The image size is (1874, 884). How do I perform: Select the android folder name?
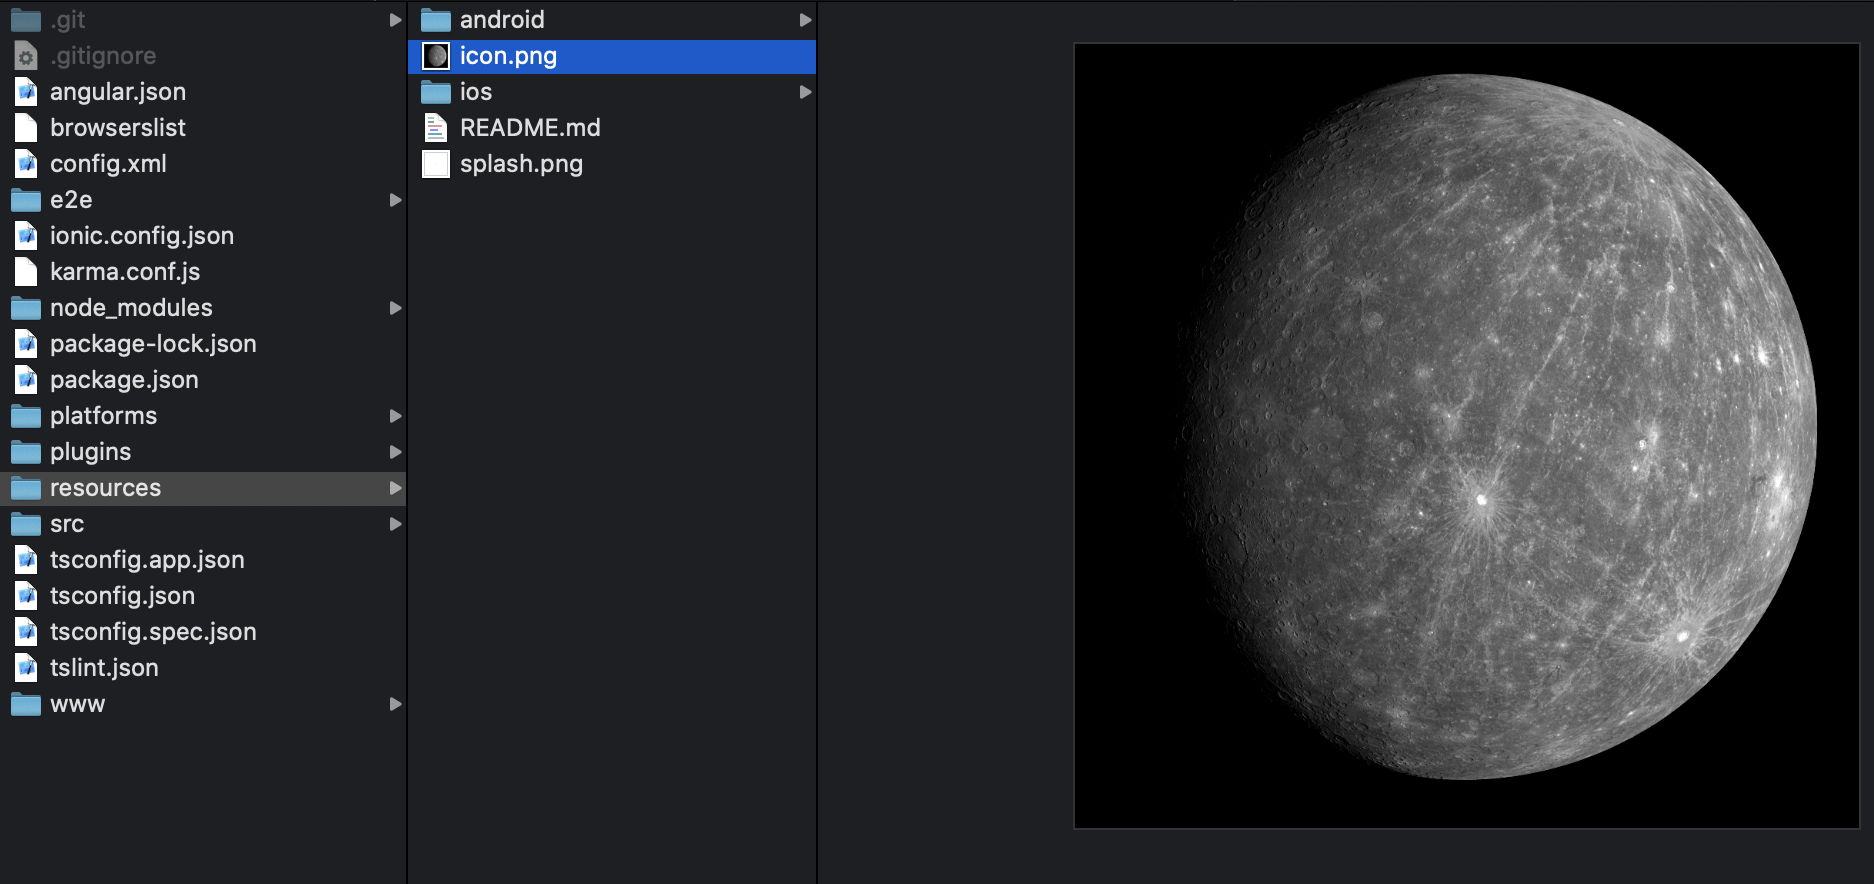click(x=502, y=20)
